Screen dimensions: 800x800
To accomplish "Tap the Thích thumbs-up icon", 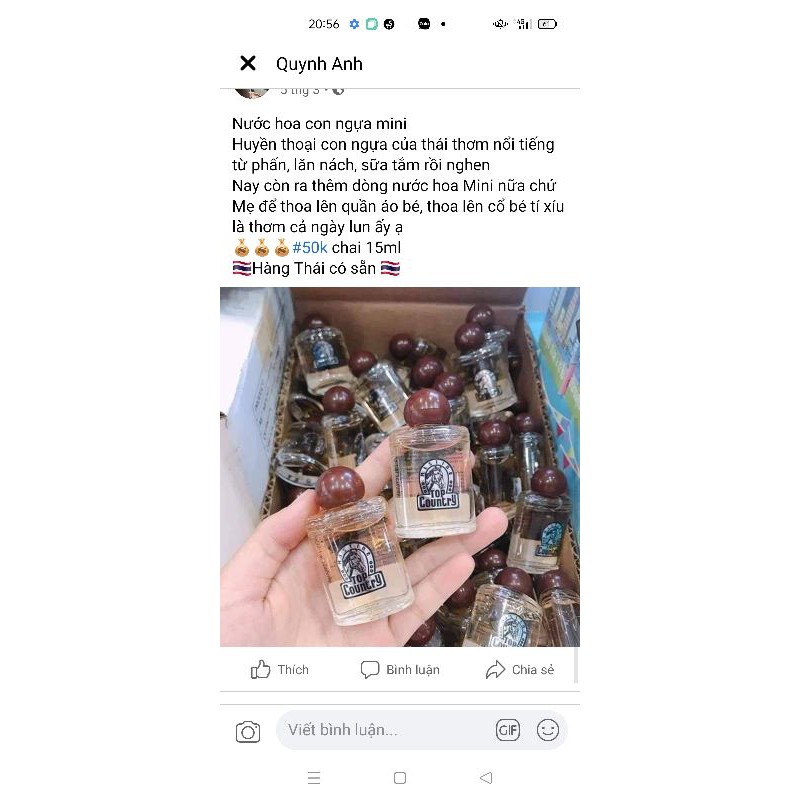I will tap(260, 669).
